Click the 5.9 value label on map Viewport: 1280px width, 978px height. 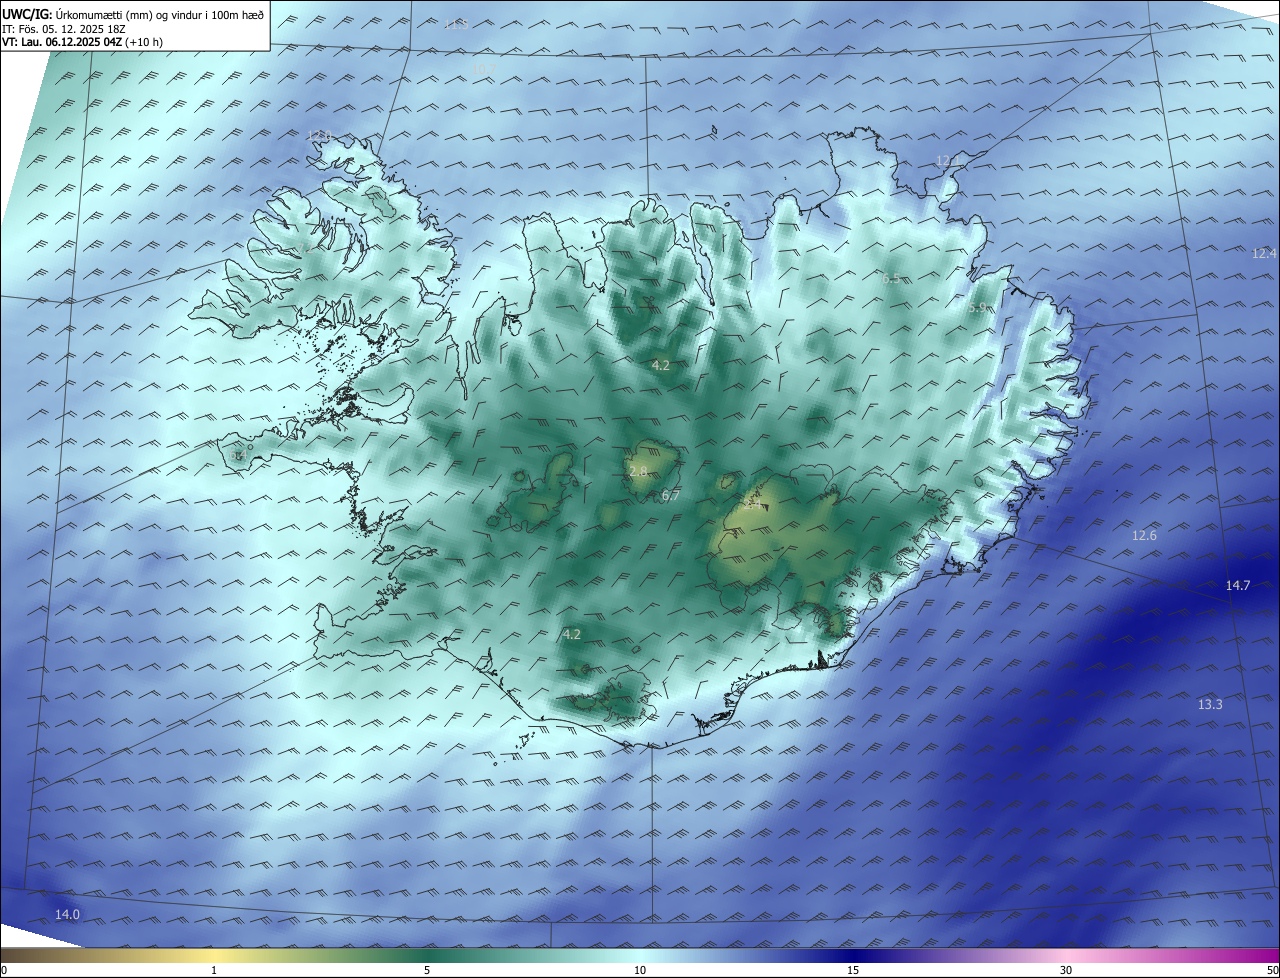978,308
